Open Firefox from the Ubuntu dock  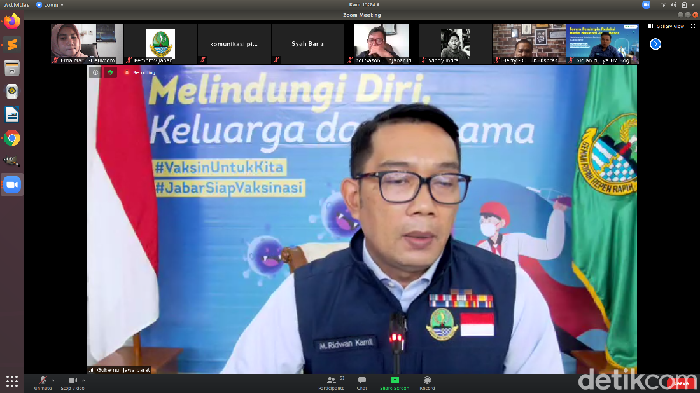[12, 21]
